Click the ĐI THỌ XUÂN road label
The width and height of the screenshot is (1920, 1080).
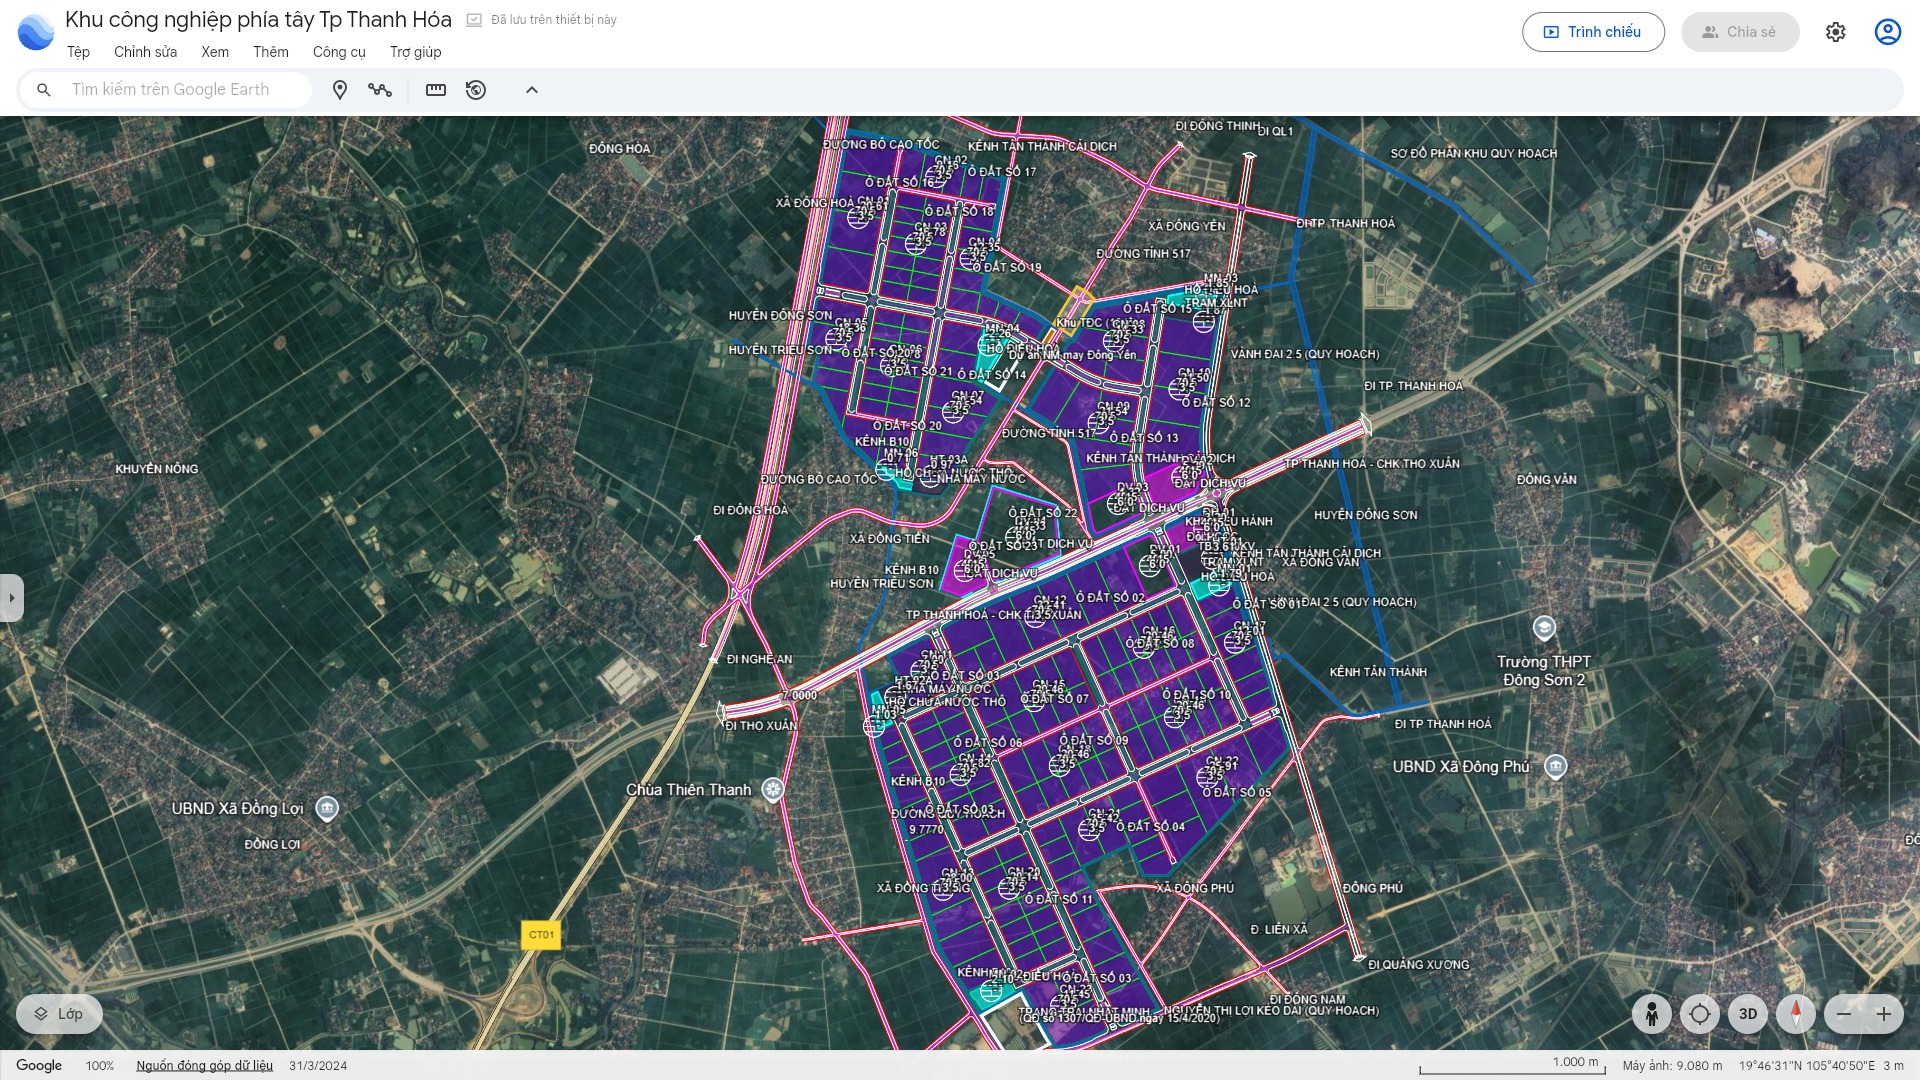pyautogui.click(x=761, y=726)
